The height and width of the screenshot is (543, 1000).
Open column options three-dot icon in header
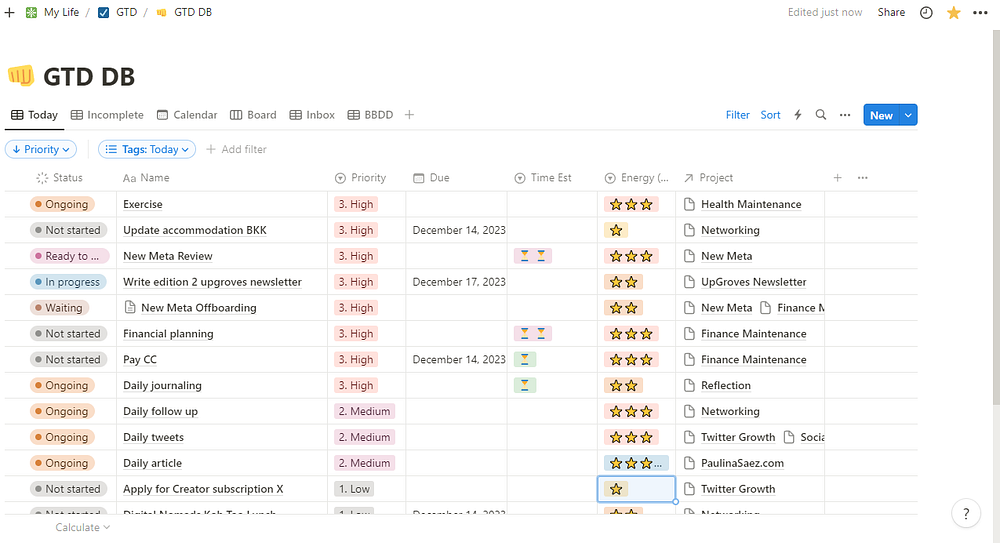click(x=862, y=177)
